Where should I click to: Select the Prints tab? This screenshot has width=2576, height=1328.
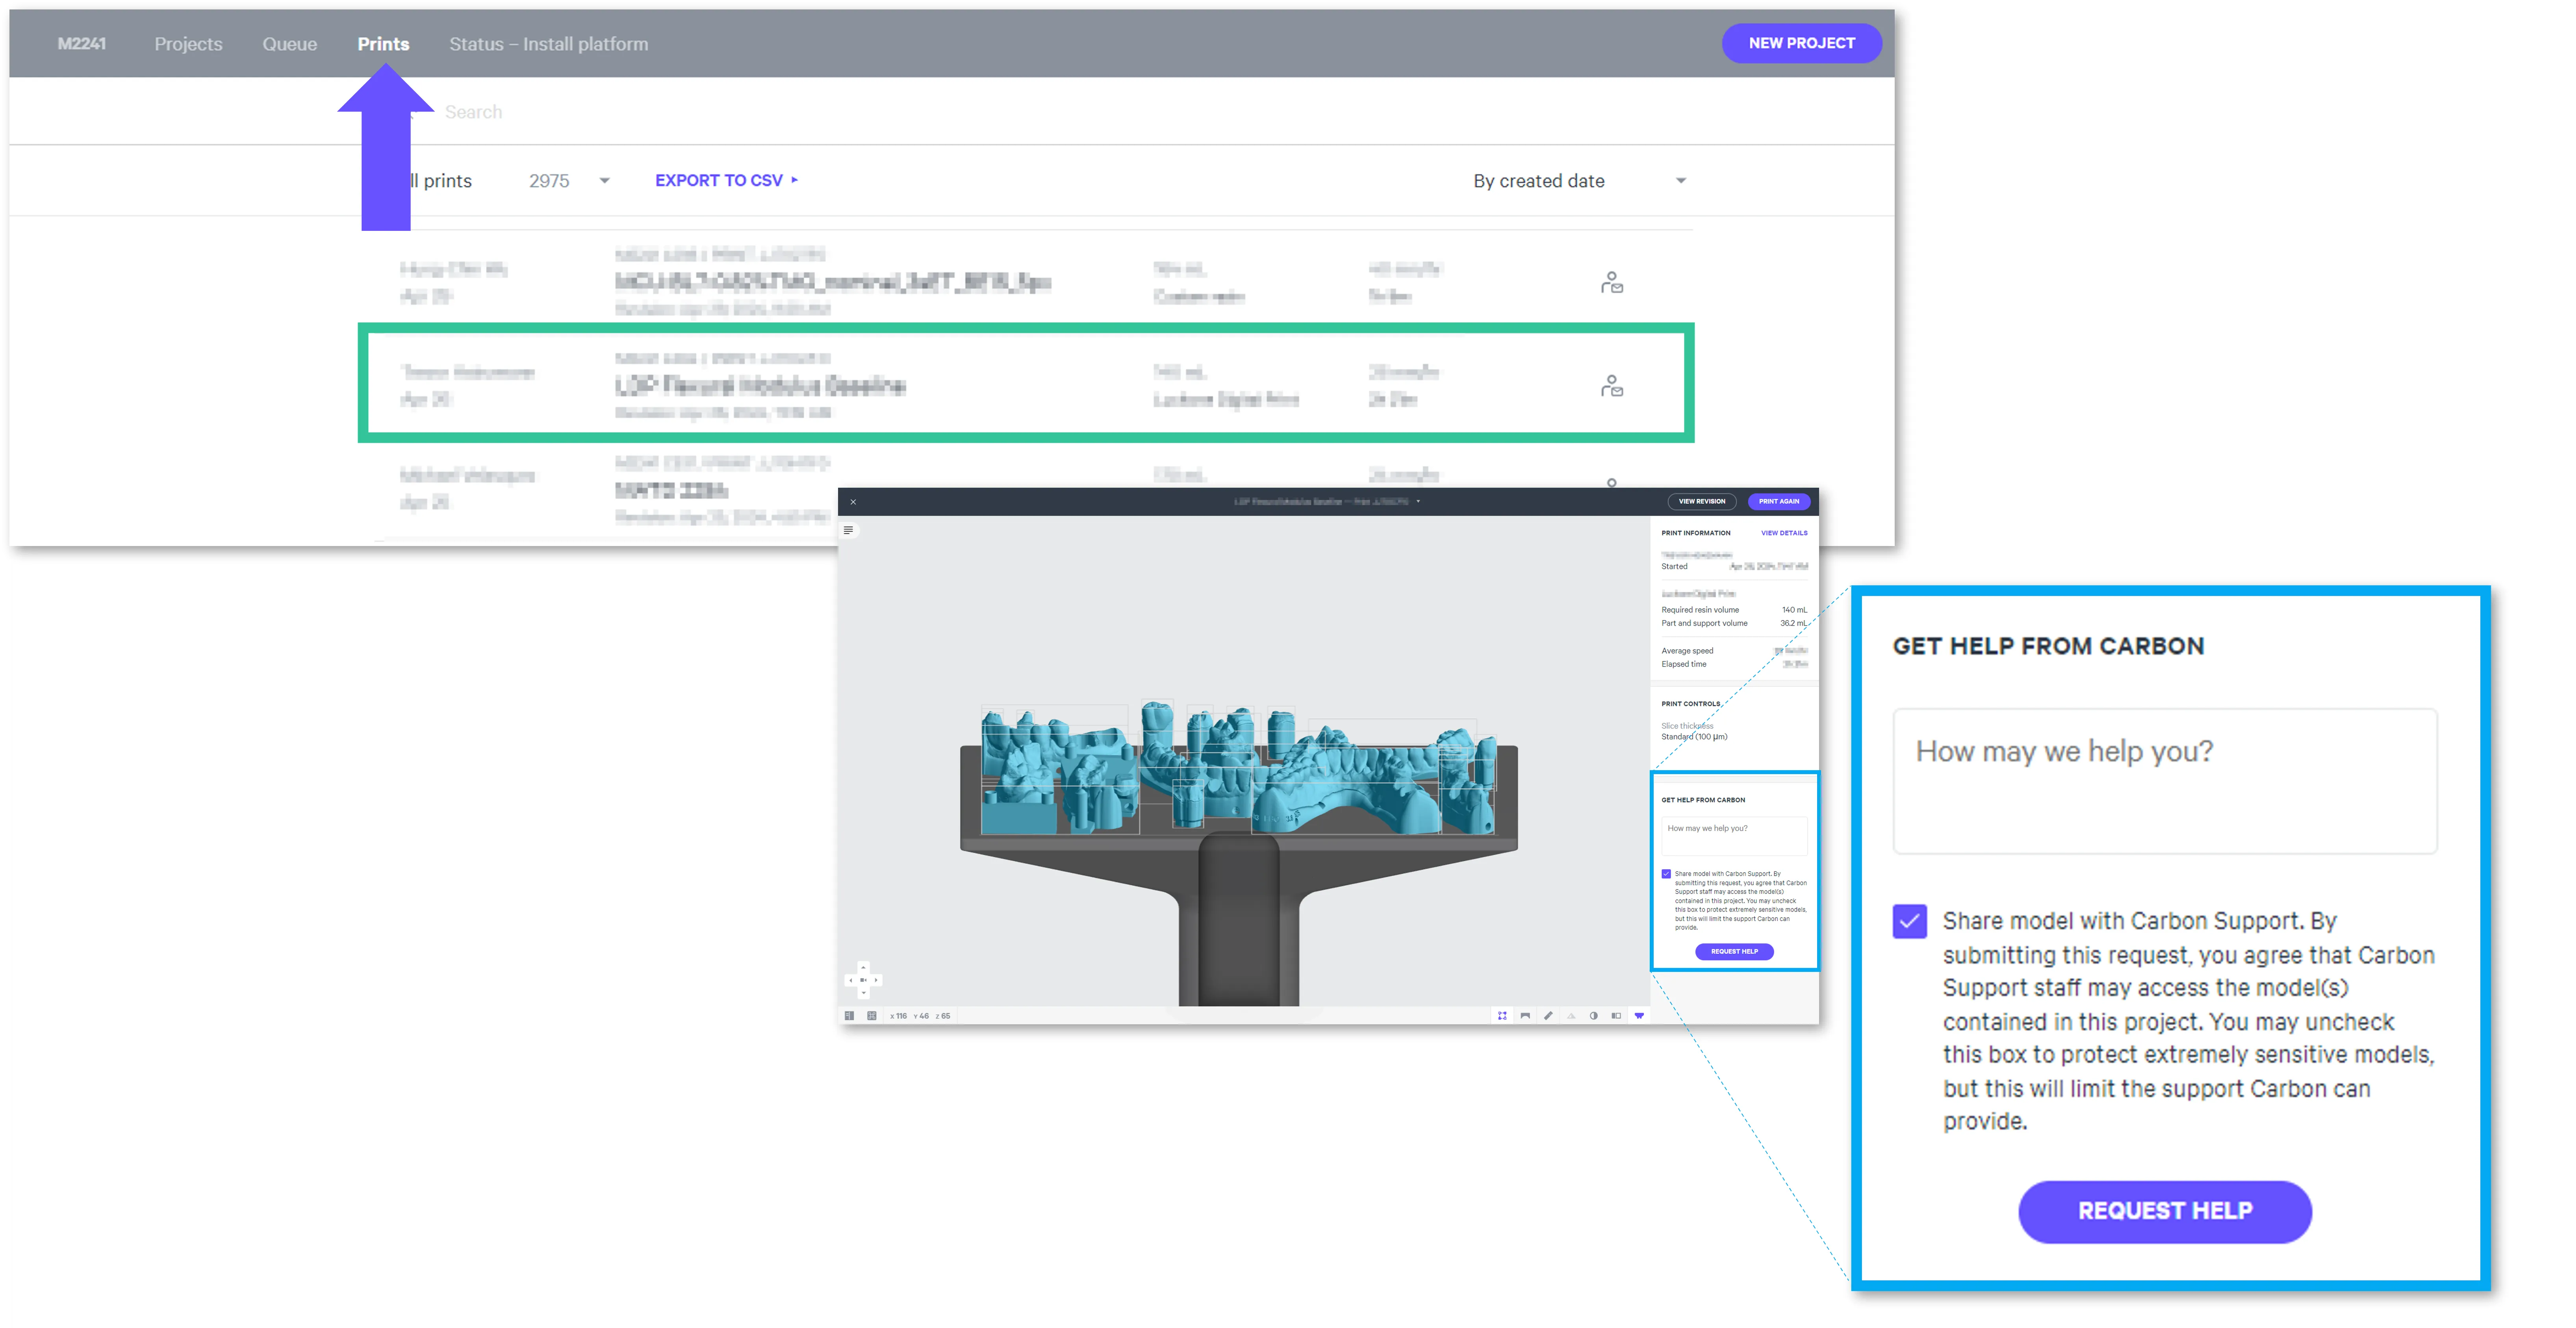coord(383,44)
